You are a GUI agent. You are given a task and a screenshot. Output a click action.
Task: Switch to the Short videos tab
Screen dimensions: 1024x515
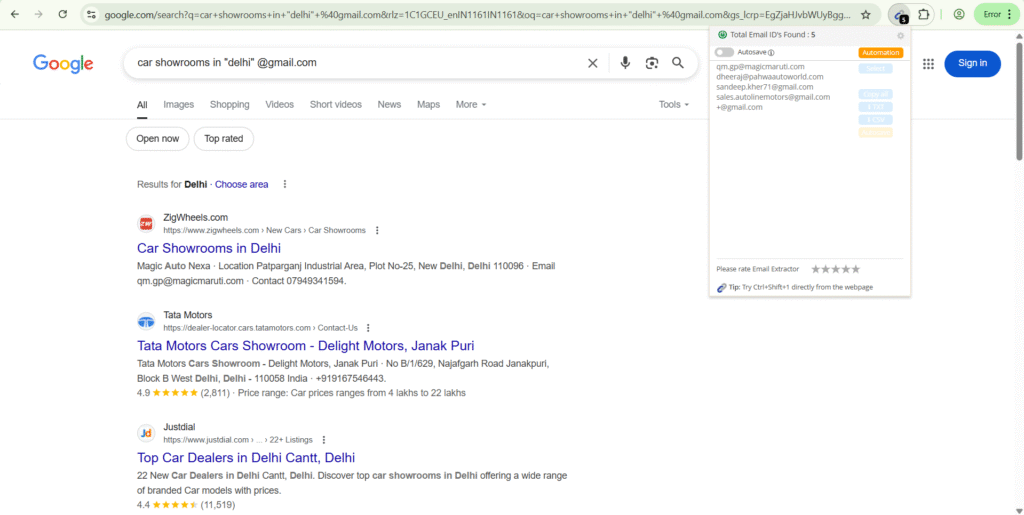click(336, 104)
